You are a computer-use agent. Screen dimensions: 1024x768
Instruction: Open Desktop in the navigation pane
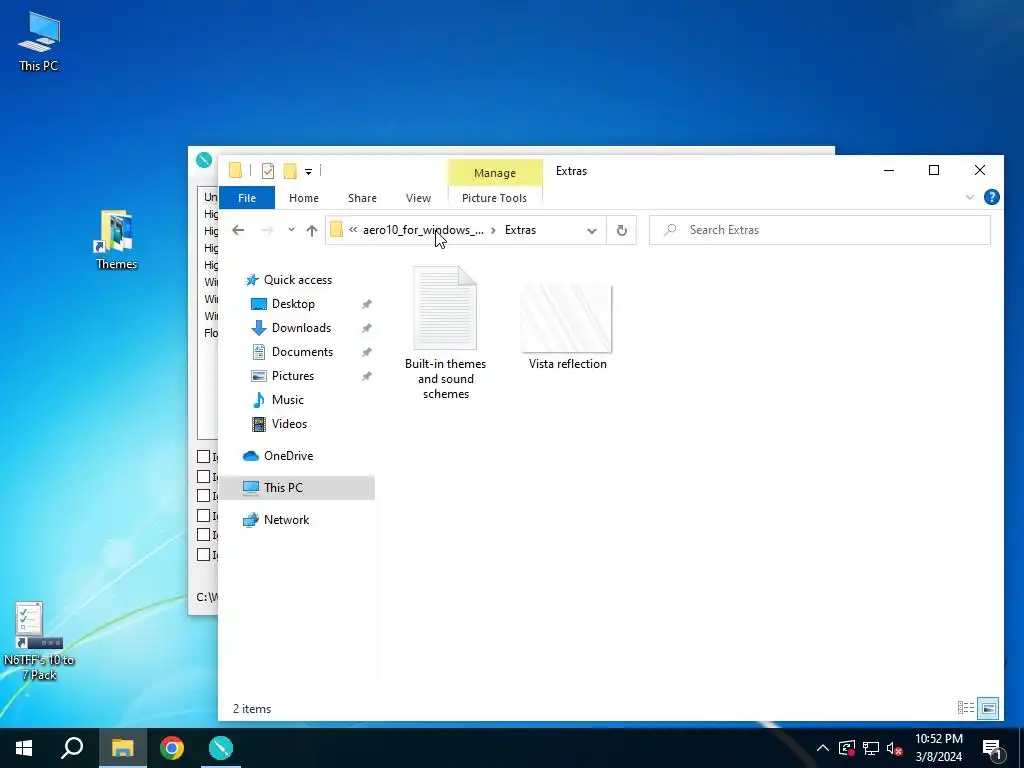[293, 304]
